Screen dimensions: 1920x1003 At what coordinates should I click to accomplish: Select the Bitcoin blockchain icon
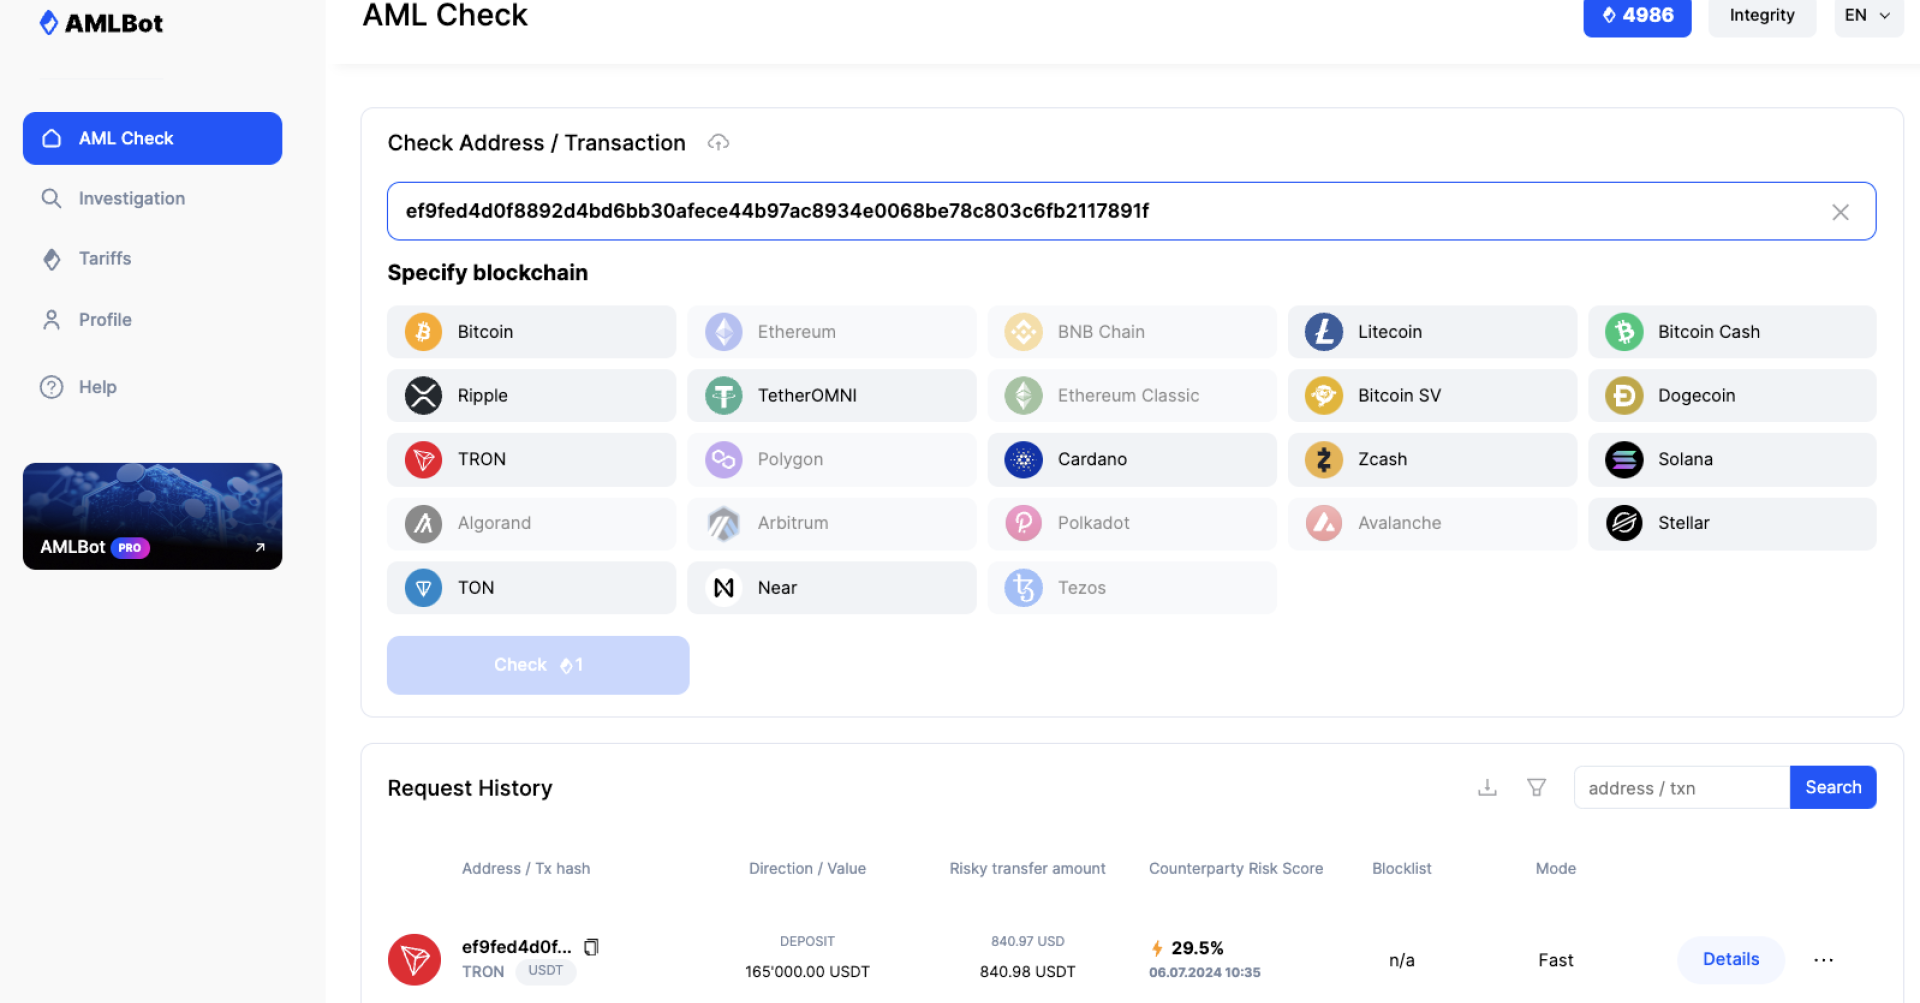[422, 331]
